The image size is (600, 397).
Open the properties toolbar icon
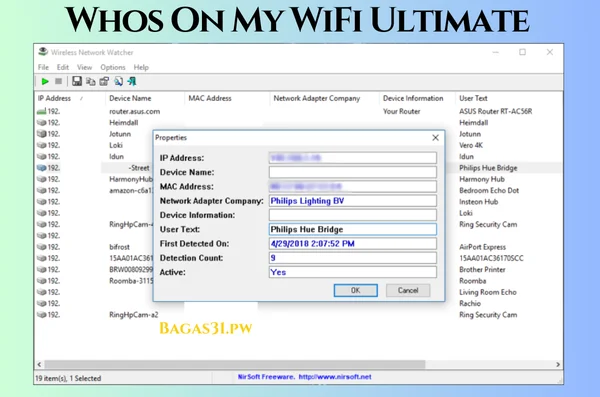(104, 81)
